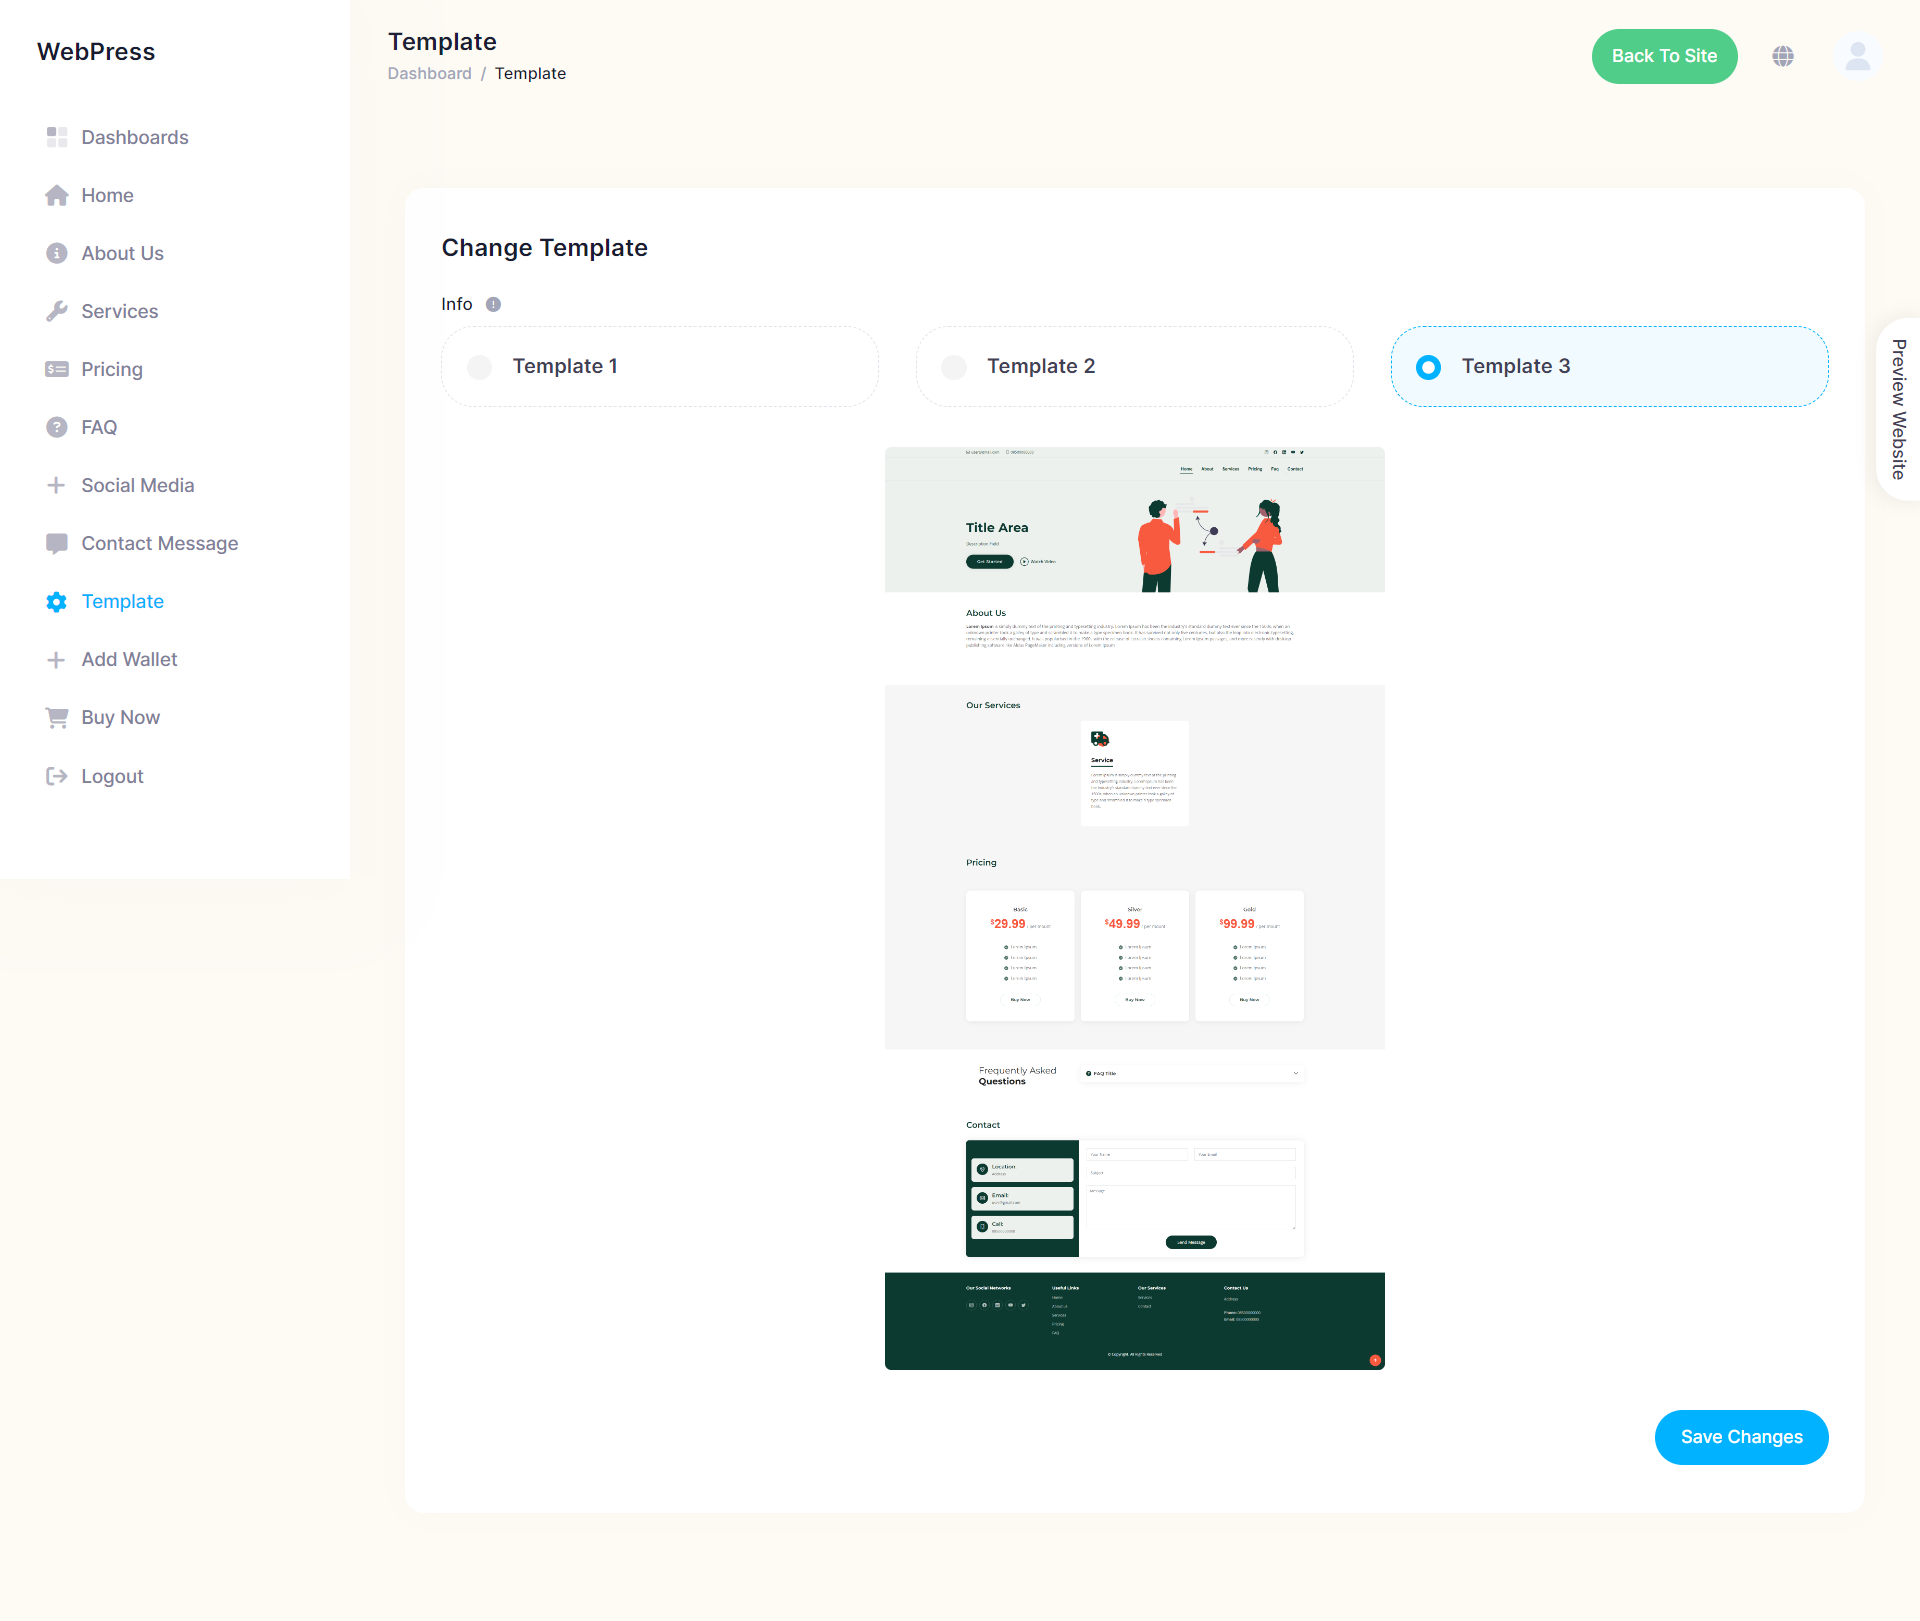The height and width of the screenshot is (1621, 1920).
Task: Click the Template gear icon
Action: (57, 601)
